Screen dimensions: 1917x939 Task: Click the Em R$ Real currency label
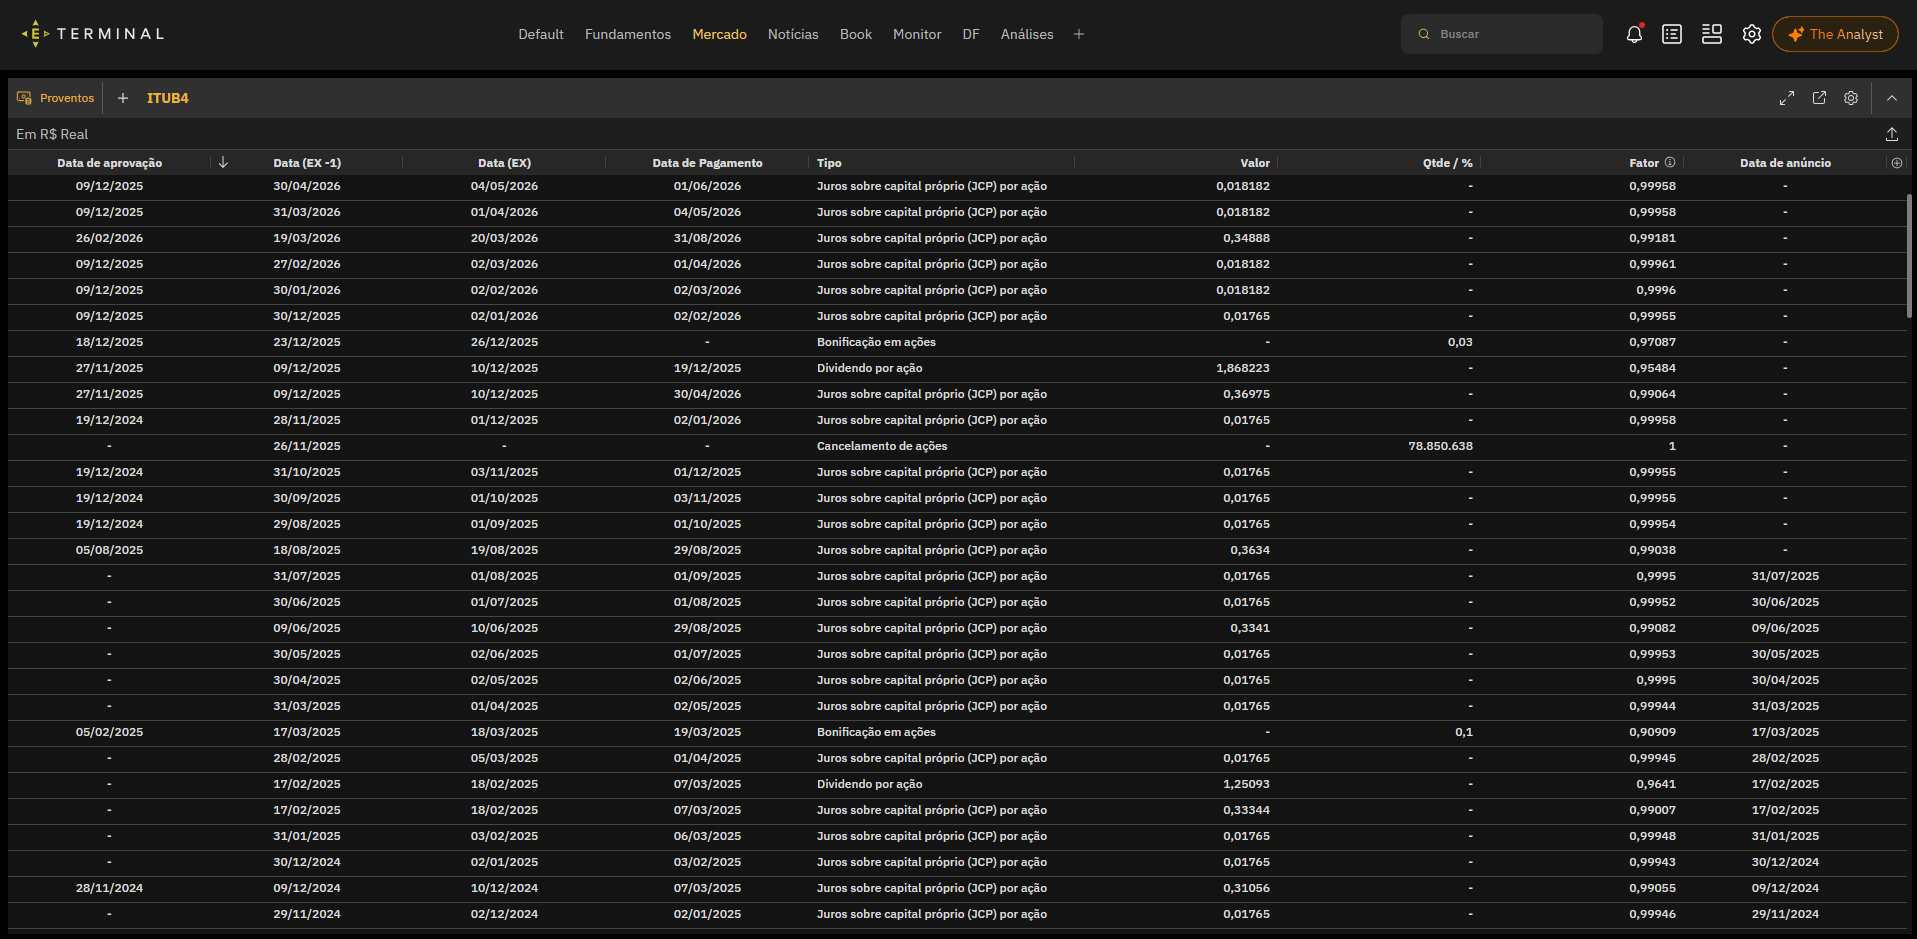pyautogui.click(x=52, y=134)
